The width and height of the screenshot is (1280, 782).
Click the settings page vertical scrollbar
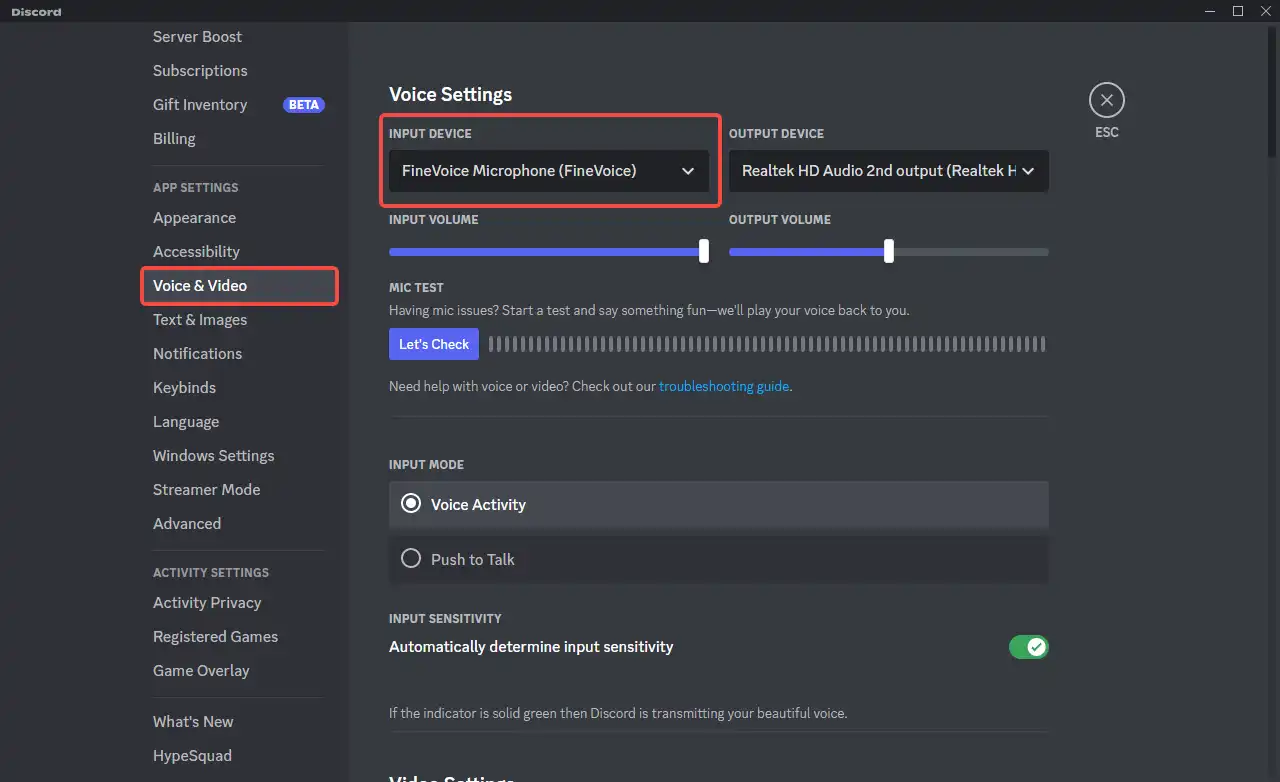click(x=1273, y=90)
